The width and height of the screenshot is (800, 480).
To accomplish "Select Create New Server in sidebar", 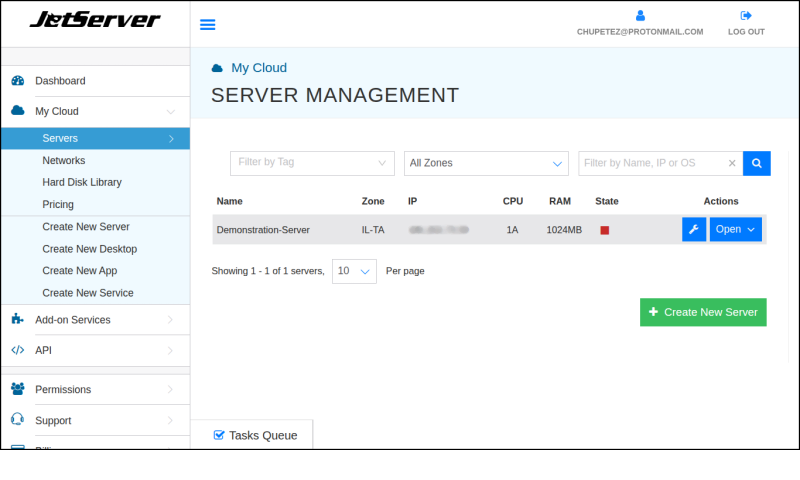I will pyautogui.click(x=86, y=226).
